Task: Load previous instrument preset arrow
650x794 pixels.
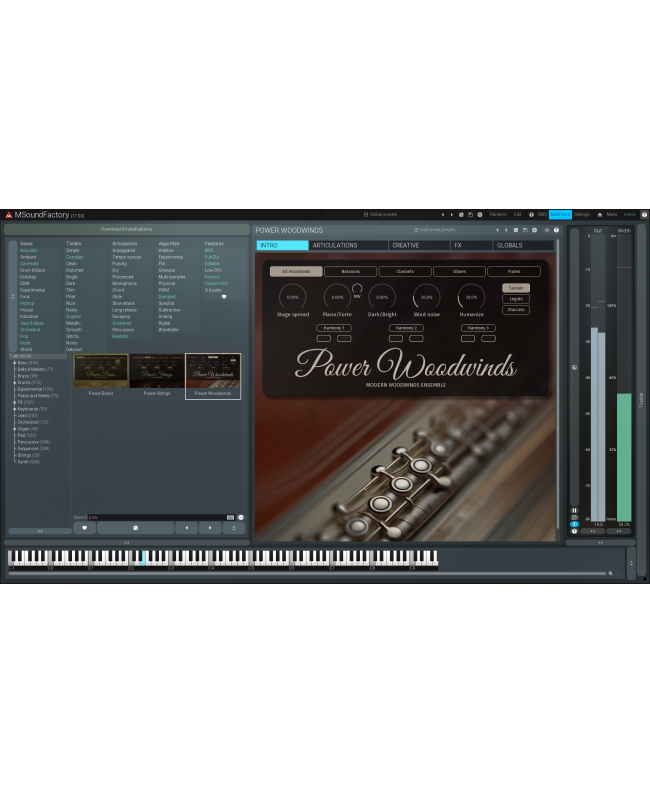Action: [x=497, y=230]
